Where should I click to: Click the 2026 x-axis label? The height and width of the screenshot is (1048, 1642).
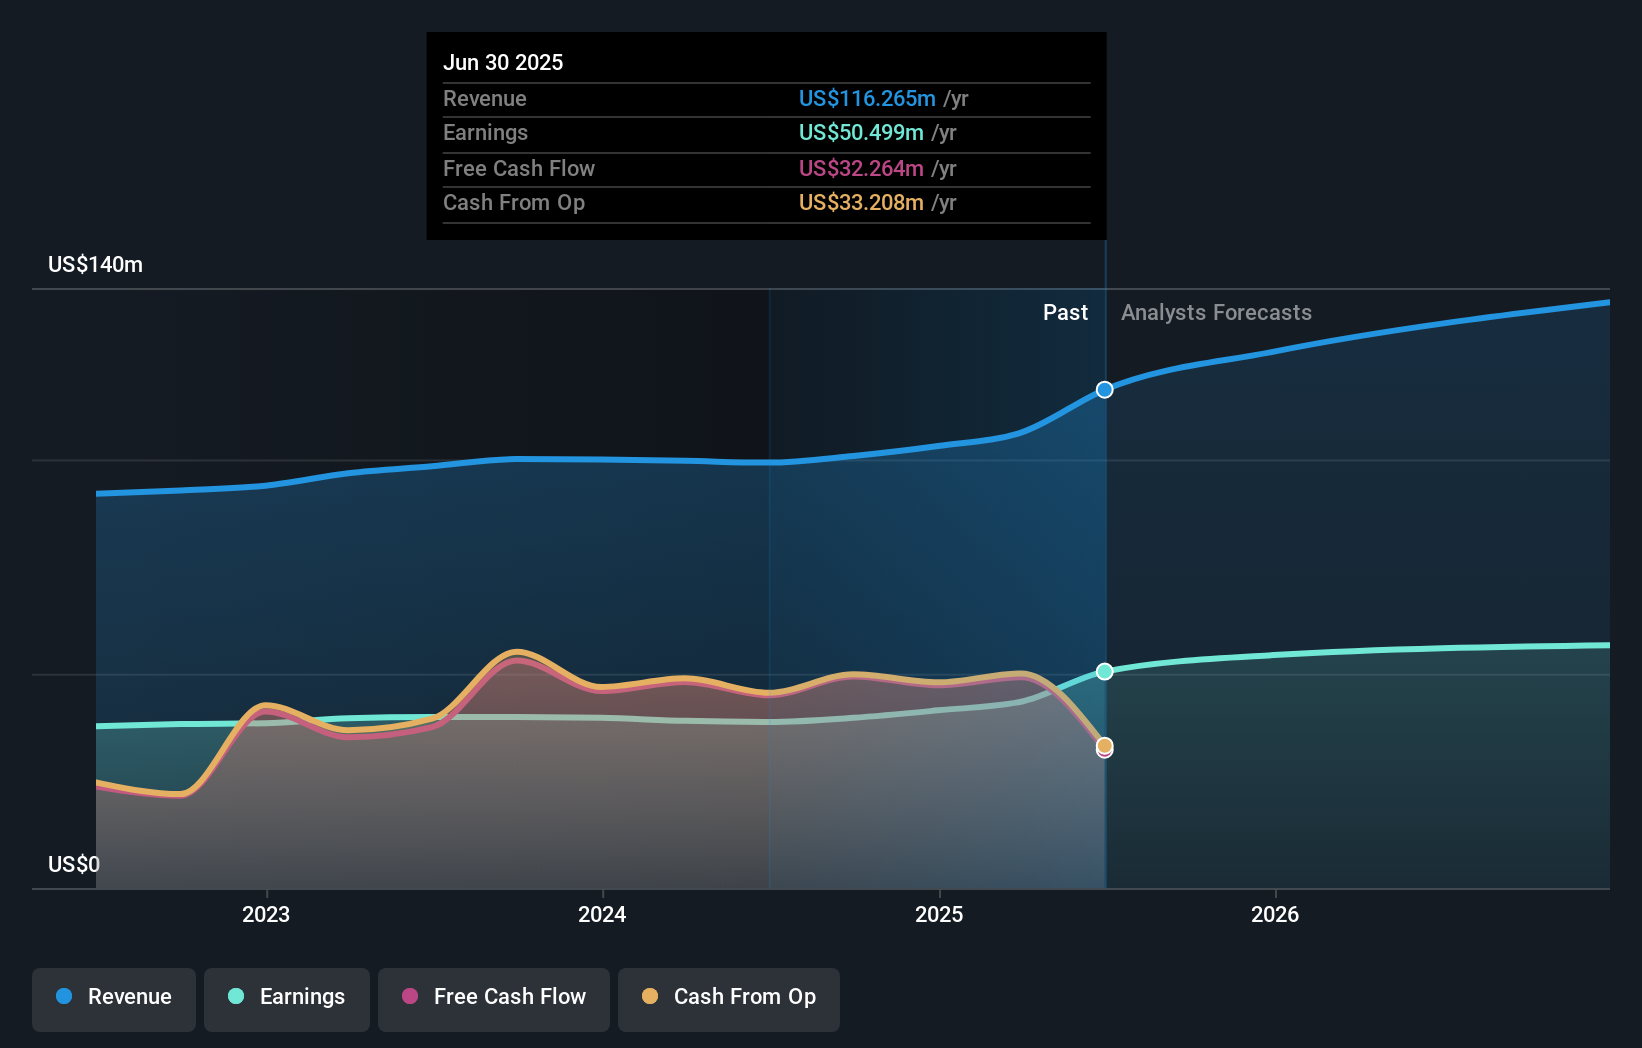point(1275,914)
